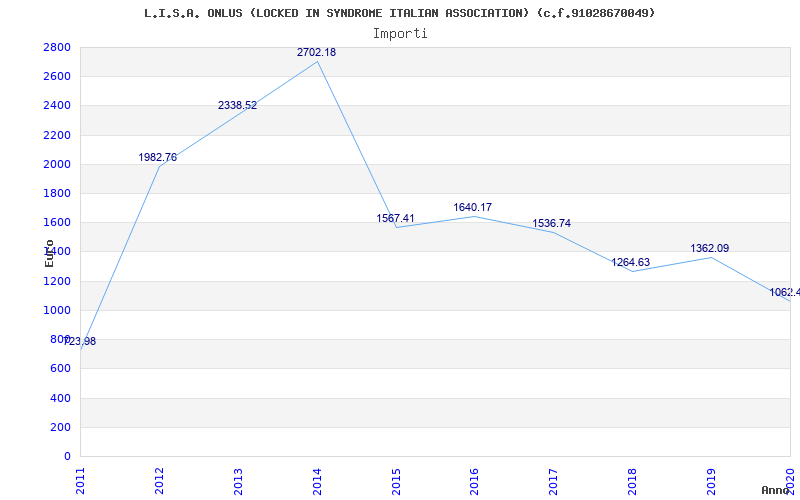Click the y-axis value 2600
This screenshot has height=500, width=800.
click(x=57, y=77)
